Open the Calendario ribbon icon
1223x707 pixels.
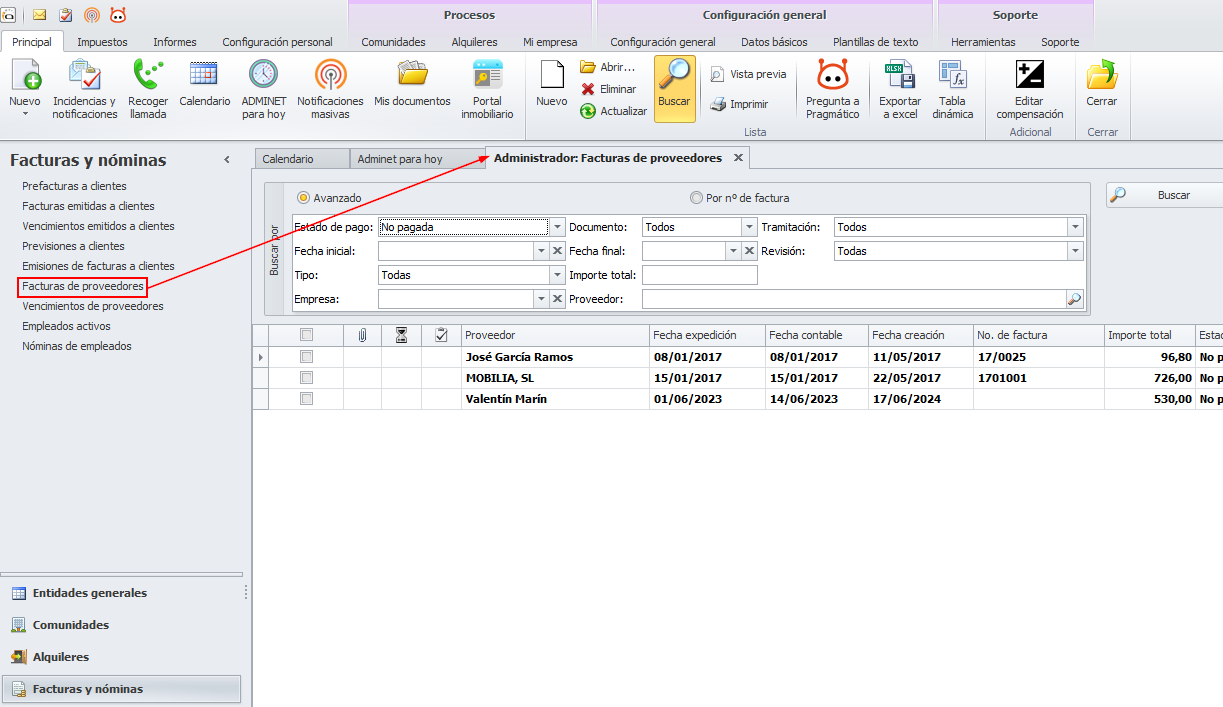pos(204,76)
